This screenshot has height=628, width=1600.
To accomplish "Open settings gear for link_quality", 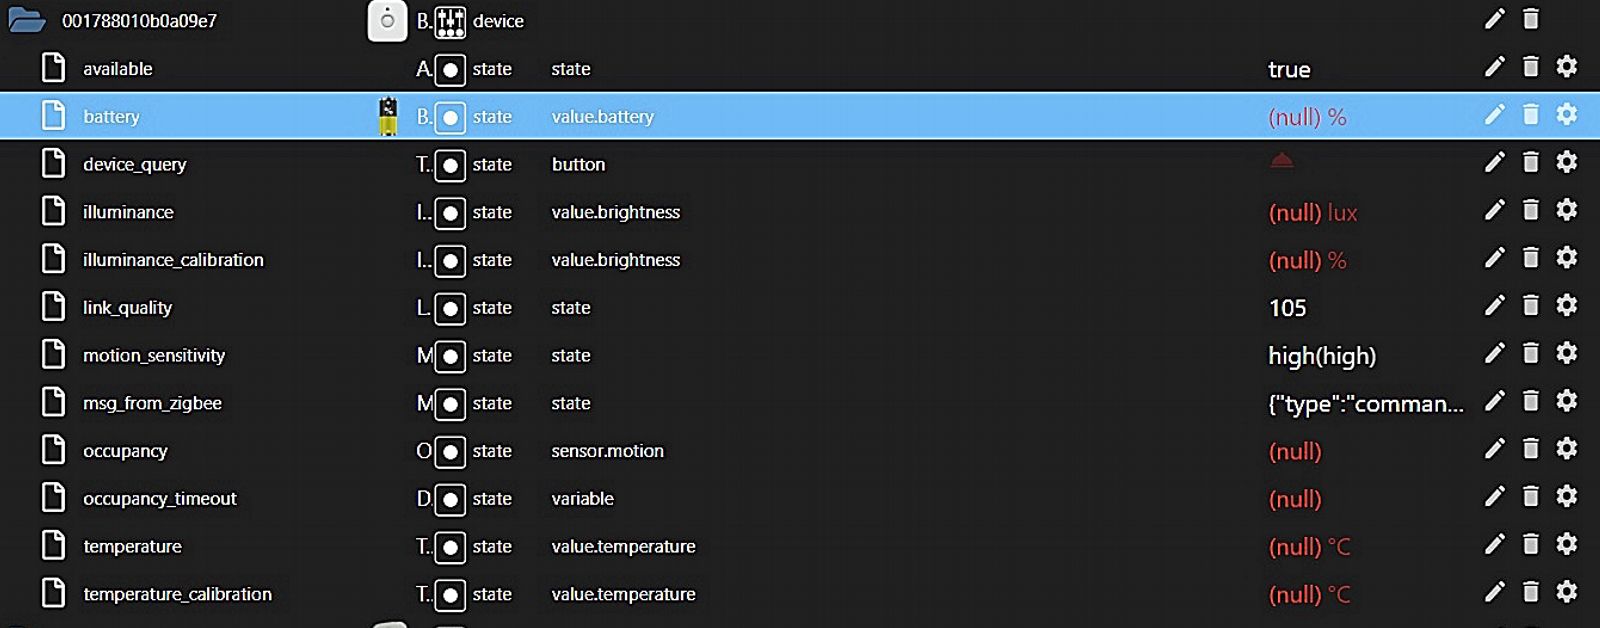I will click(1567, 305).
